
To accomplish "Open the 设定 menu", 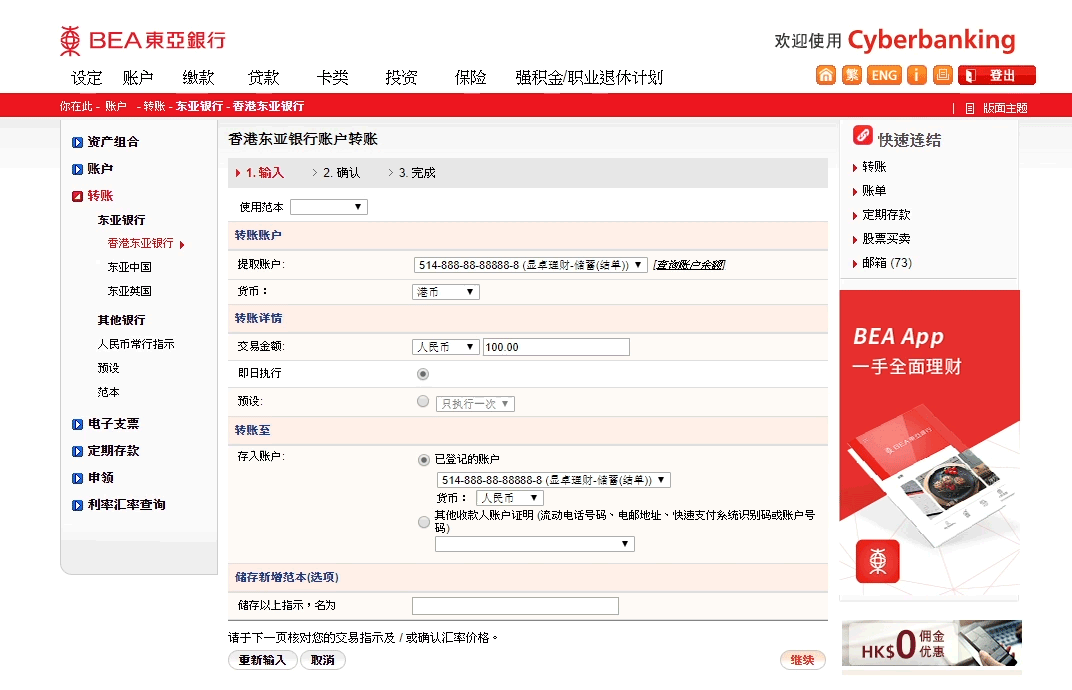I will click(86, 77).
